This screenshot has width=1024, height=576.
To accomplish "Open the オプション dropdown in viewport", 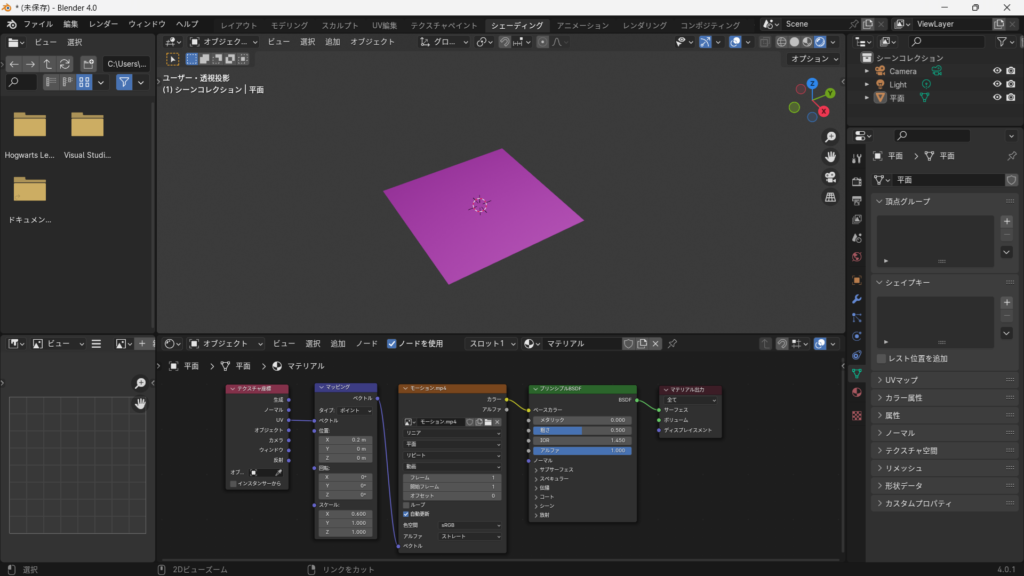I will (x=813, y=59).
